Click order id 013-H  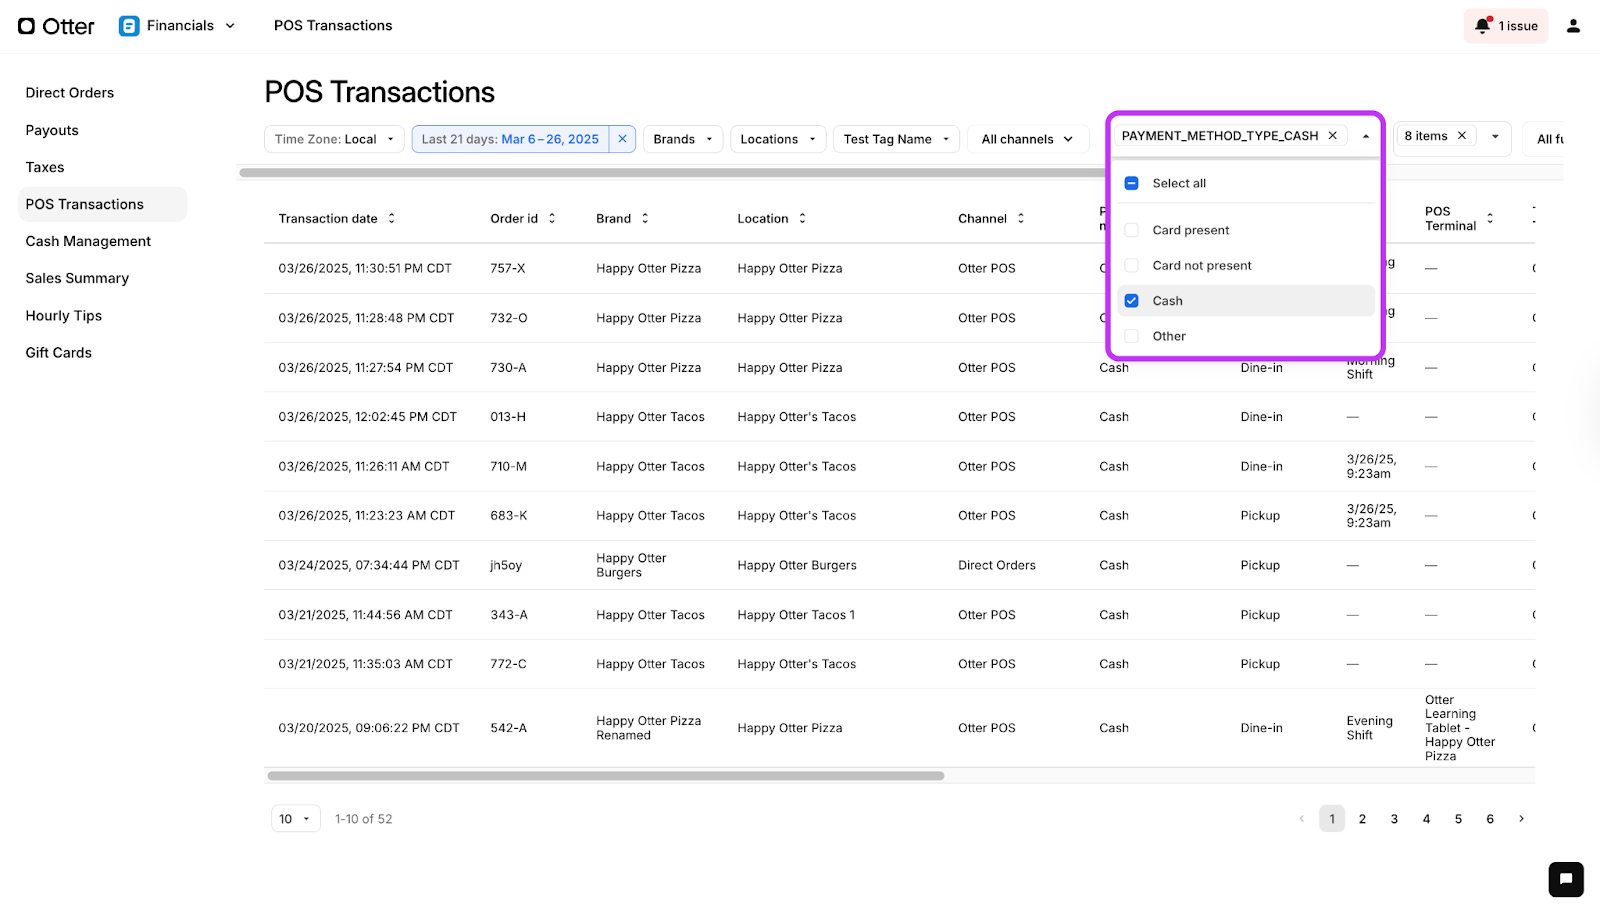click(508, 417)
